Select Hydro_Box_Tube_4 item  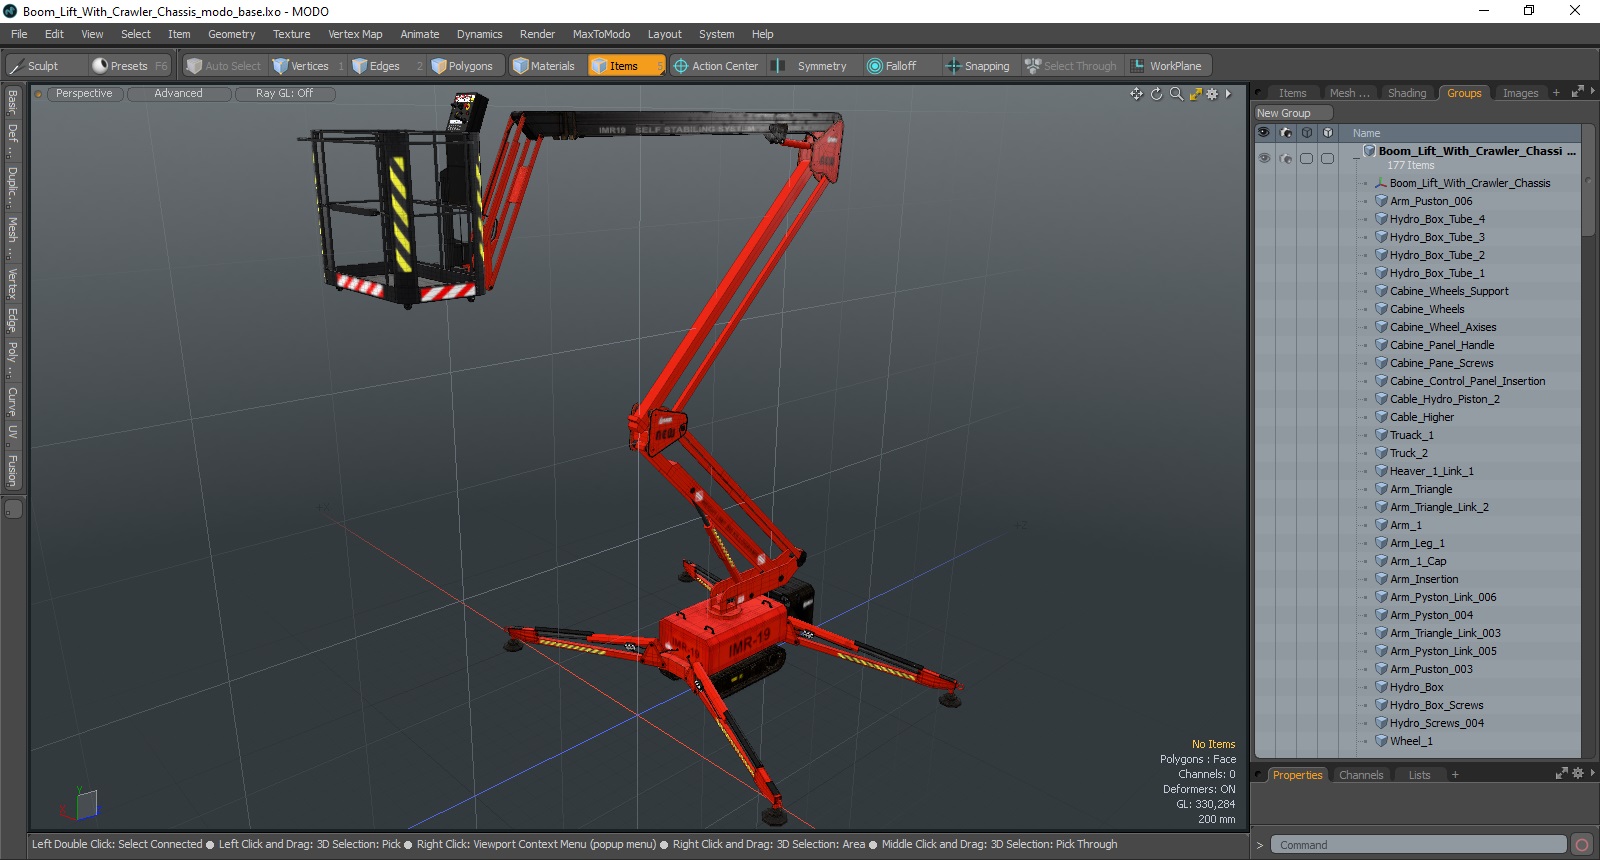pos(1437,219)
